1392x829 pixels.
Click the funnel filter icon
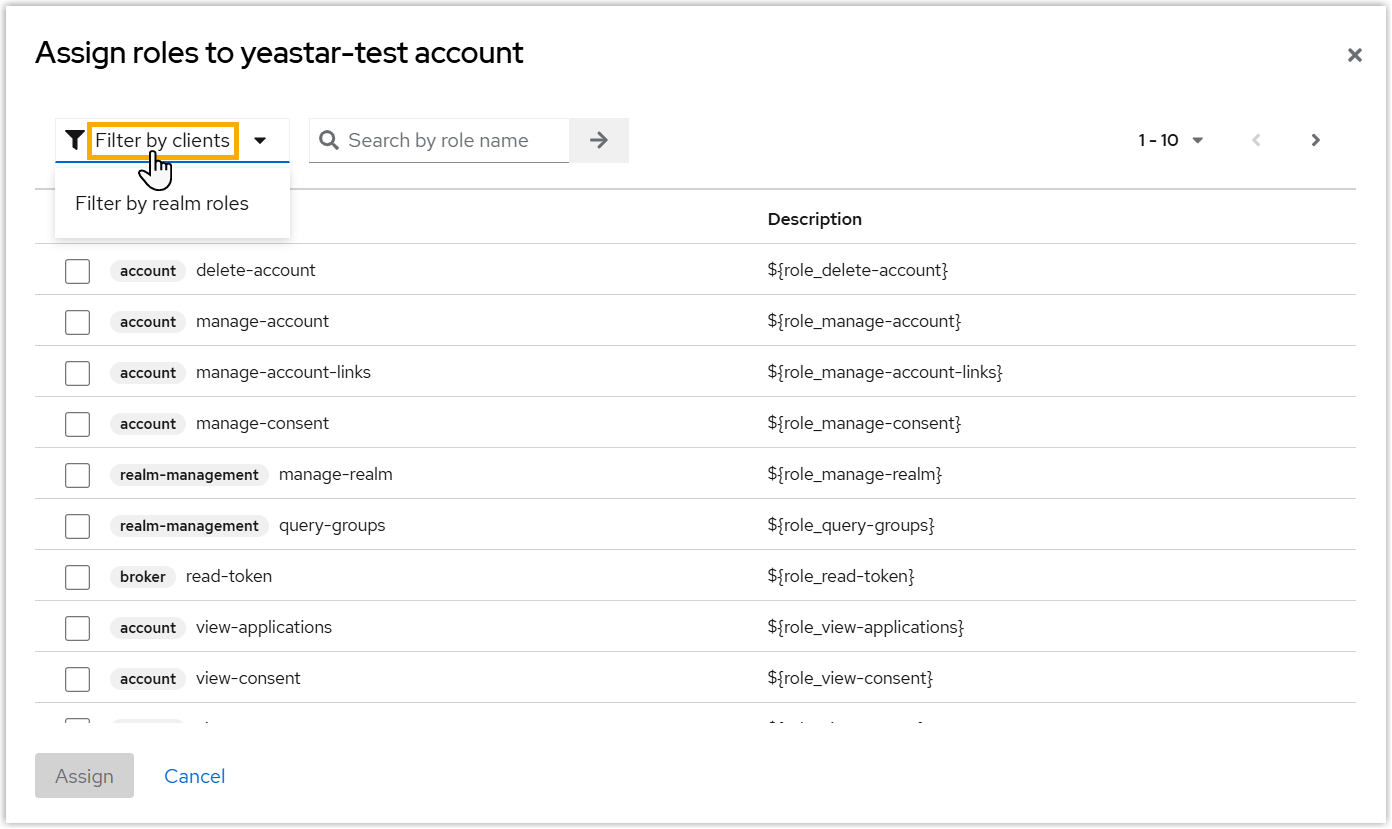(x=74, y=140)
